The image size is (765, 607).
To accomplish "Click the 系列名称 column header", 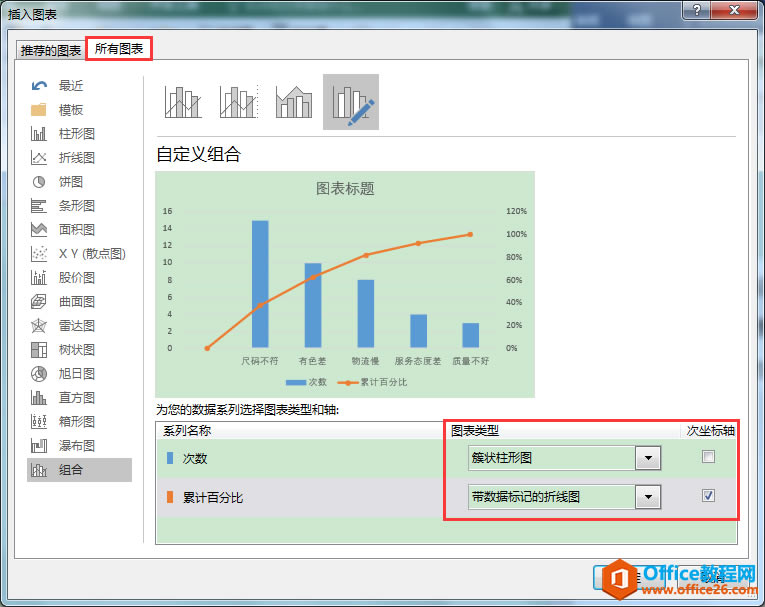I will coord(187,430).
